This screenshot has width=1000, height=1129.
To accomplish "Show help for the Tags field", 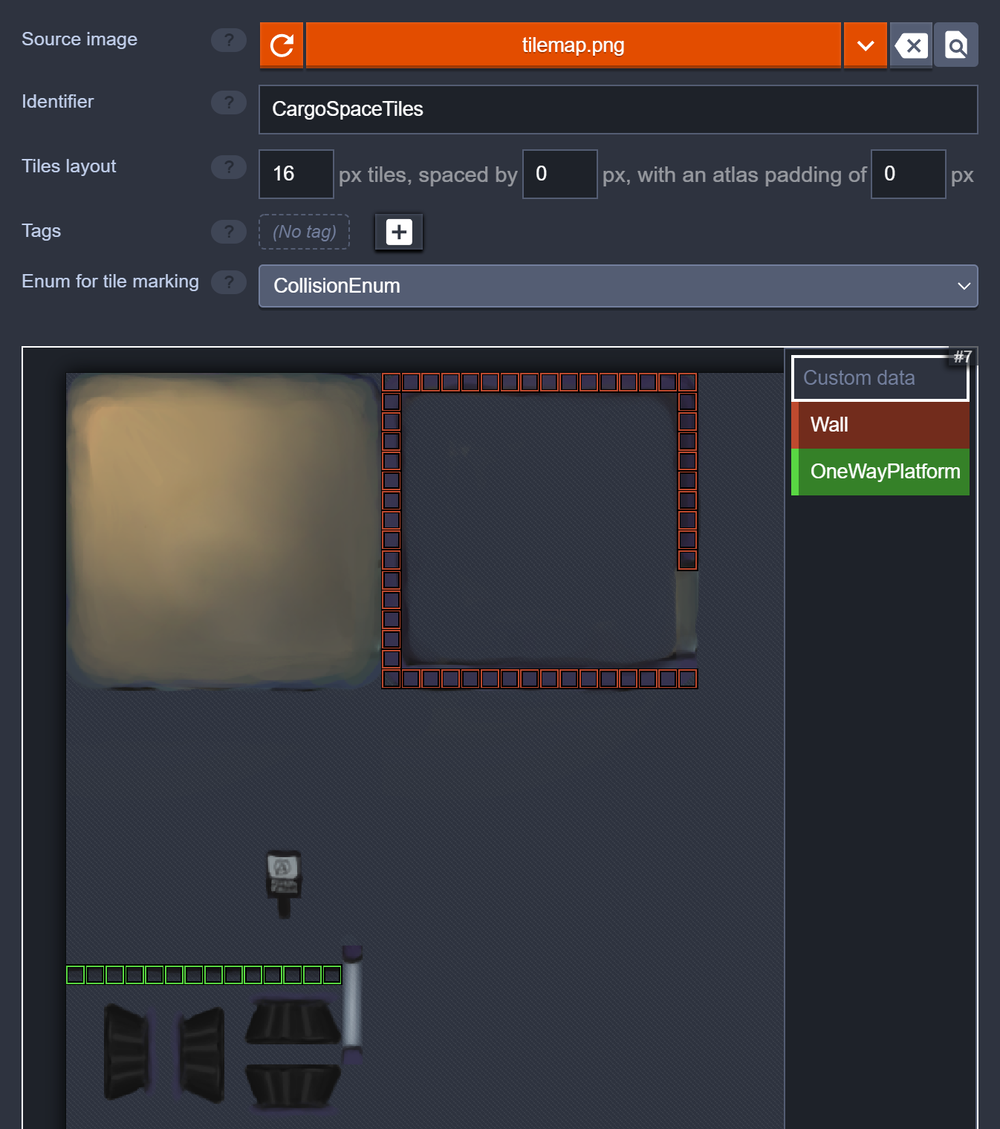I will point(228,232).
